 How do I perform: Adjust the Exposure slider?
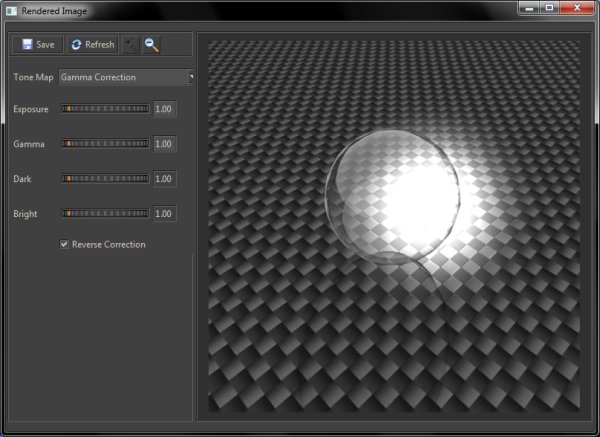click(106, 109)
